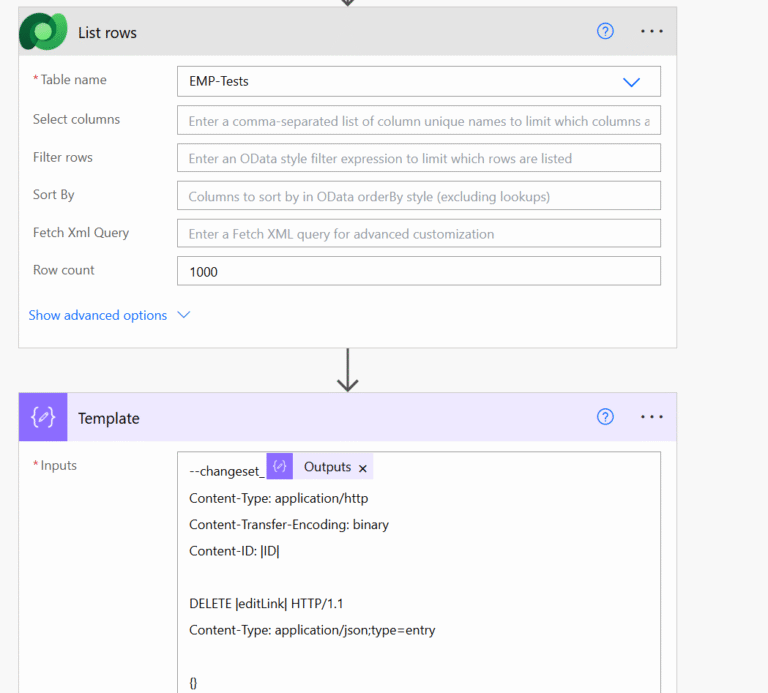The width and height of the screenshot is (768, 693).
Task: Click the Sort By label
Action: [x=53, y=194]
